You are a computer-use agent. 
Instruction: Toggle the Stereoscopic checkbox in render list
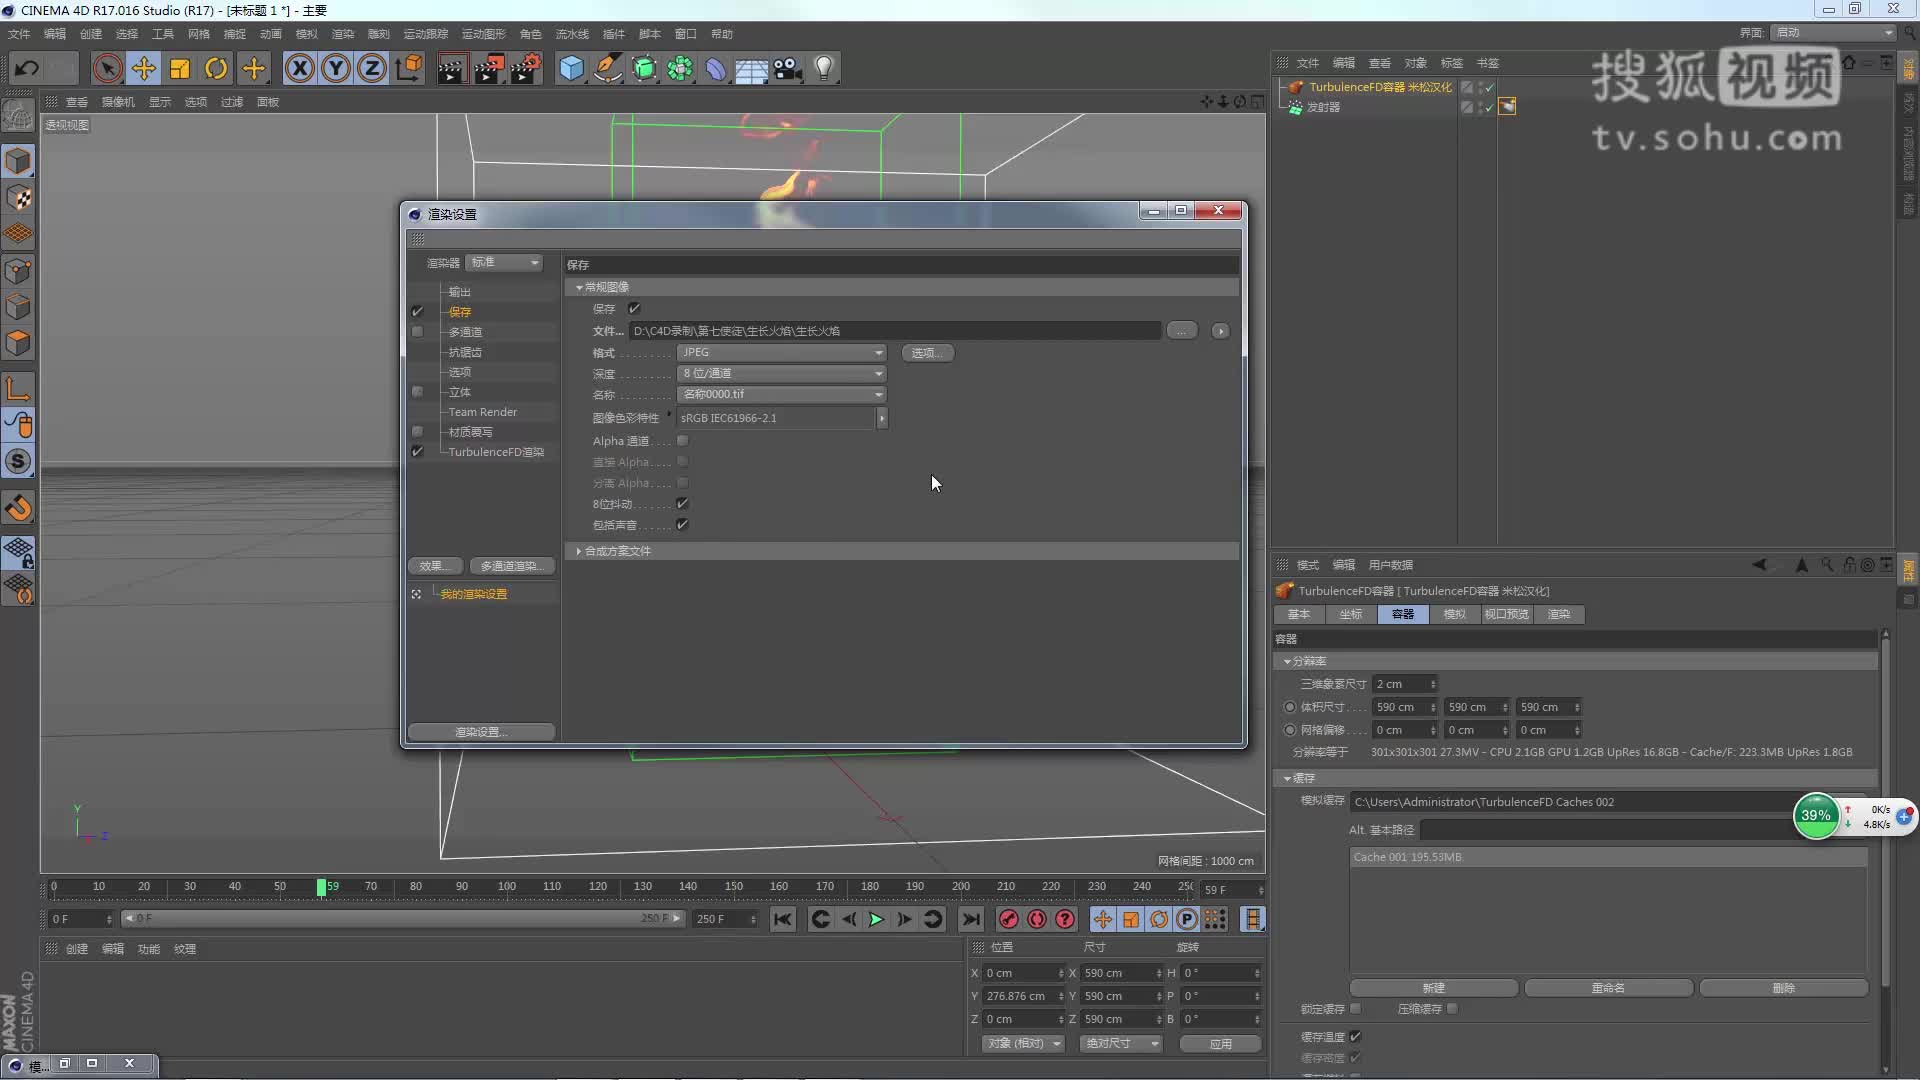pyautogui.click(x=417, y=391)
